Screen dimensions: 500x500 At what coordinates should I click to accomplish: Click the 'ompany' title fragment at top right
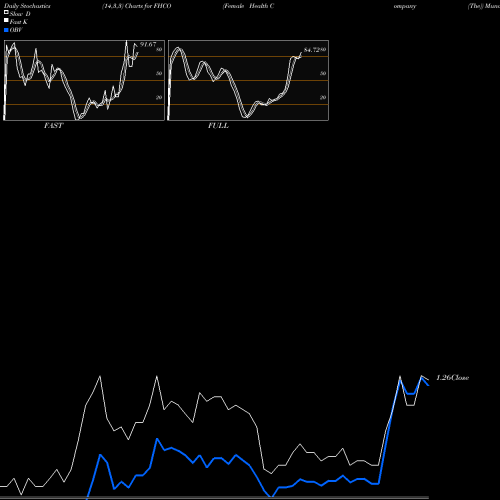405,6
